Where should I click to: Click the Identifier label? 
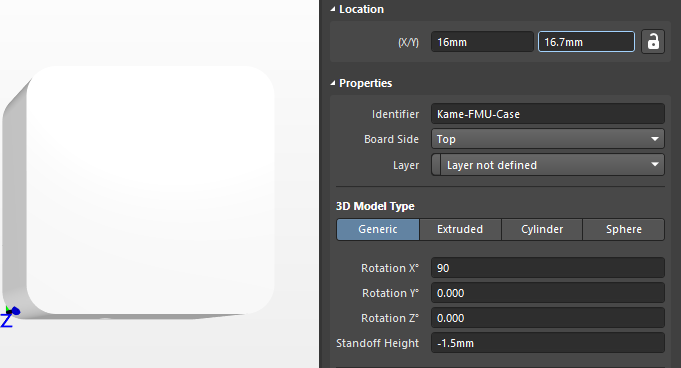click(395, 114)
